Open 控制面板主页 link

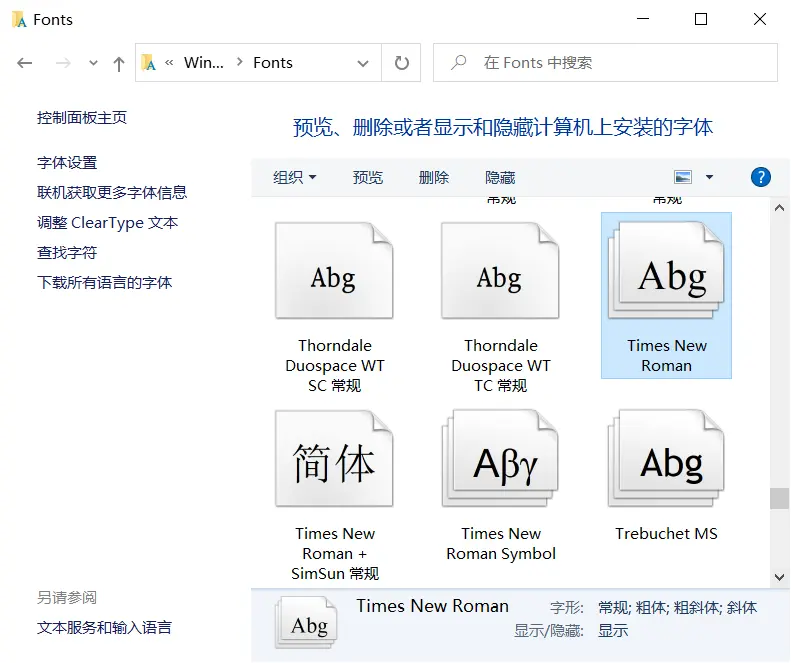coord(82,118)
